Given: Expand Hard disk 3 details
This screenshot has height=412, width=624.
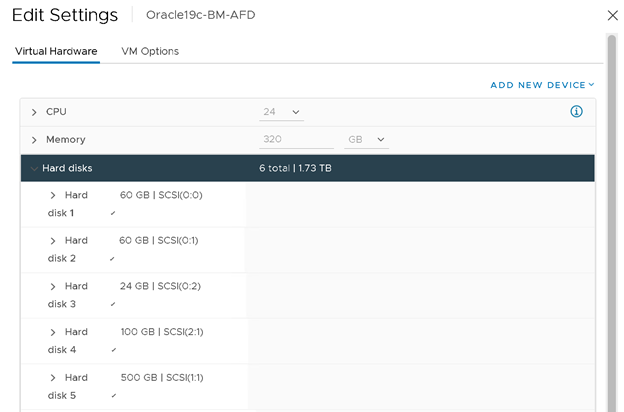Looking at the screenshot, I should tap(53, 286).
